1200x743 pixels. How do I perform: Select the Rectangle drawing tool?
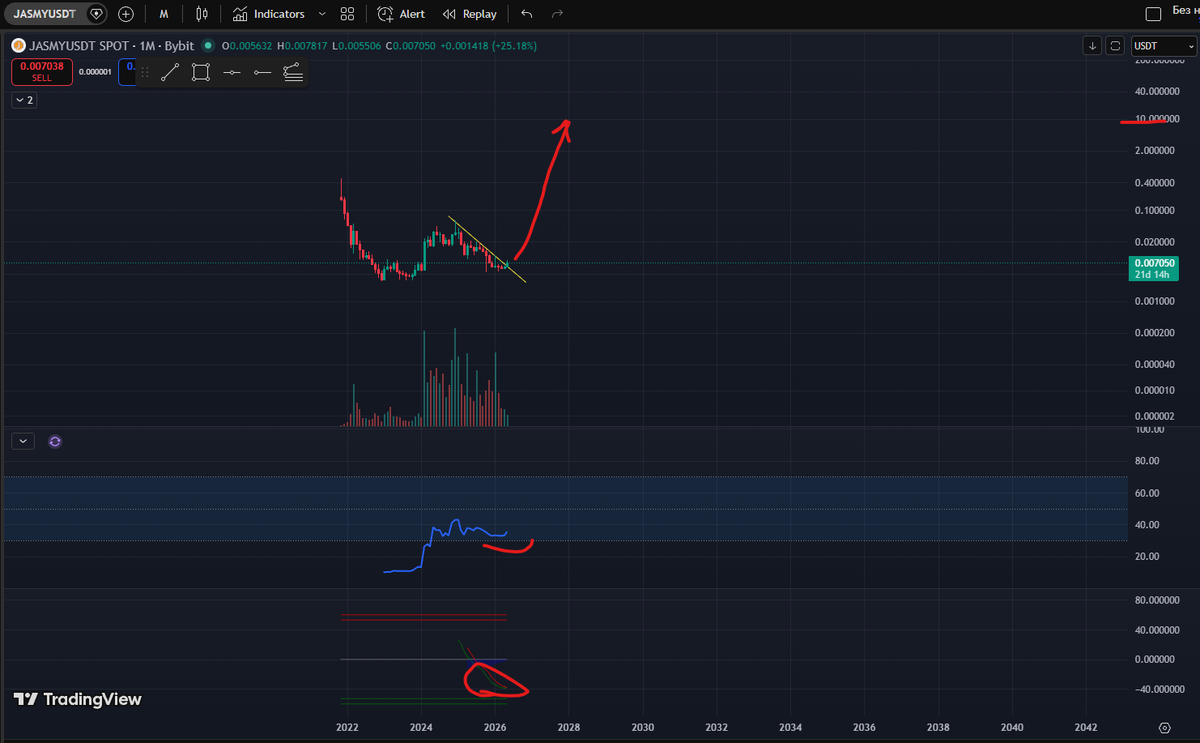click(x=201, y=72)
